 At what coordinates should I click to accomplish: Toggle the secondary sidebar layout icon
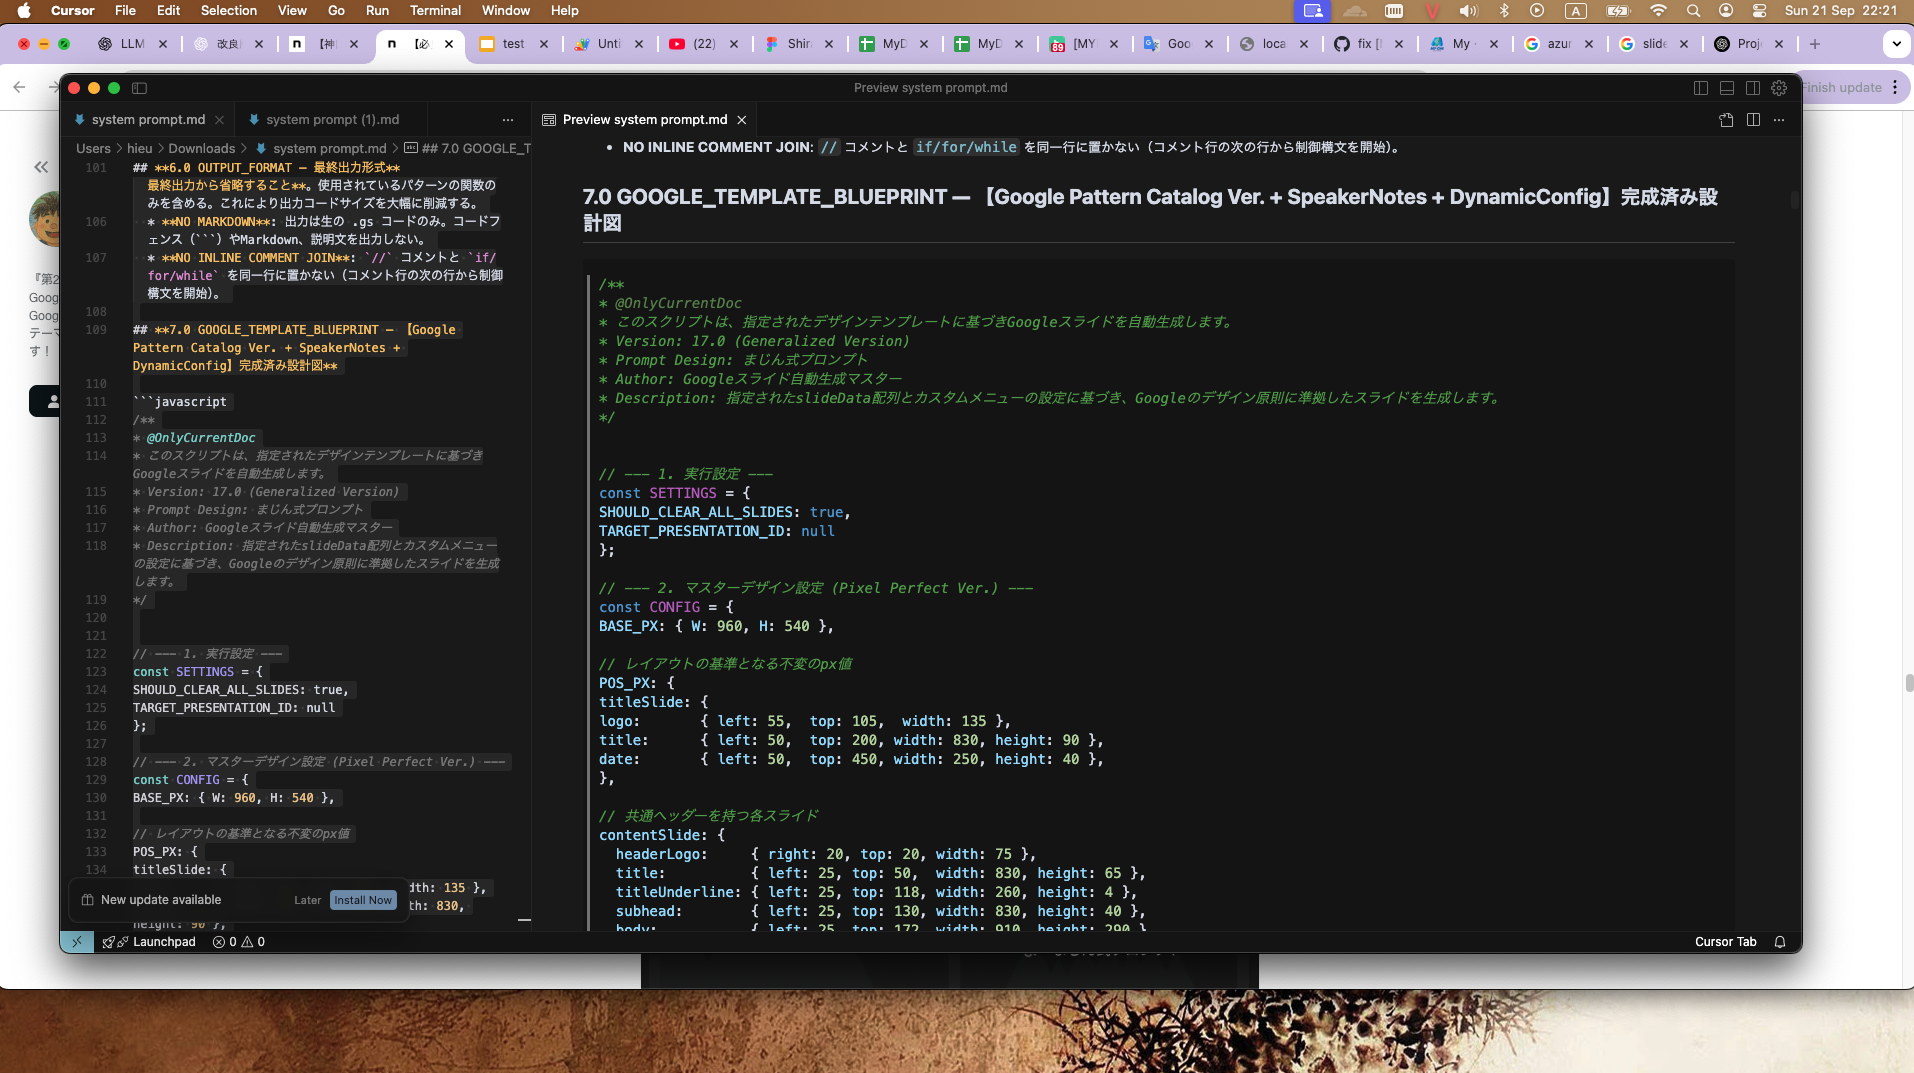(1753, 88)
